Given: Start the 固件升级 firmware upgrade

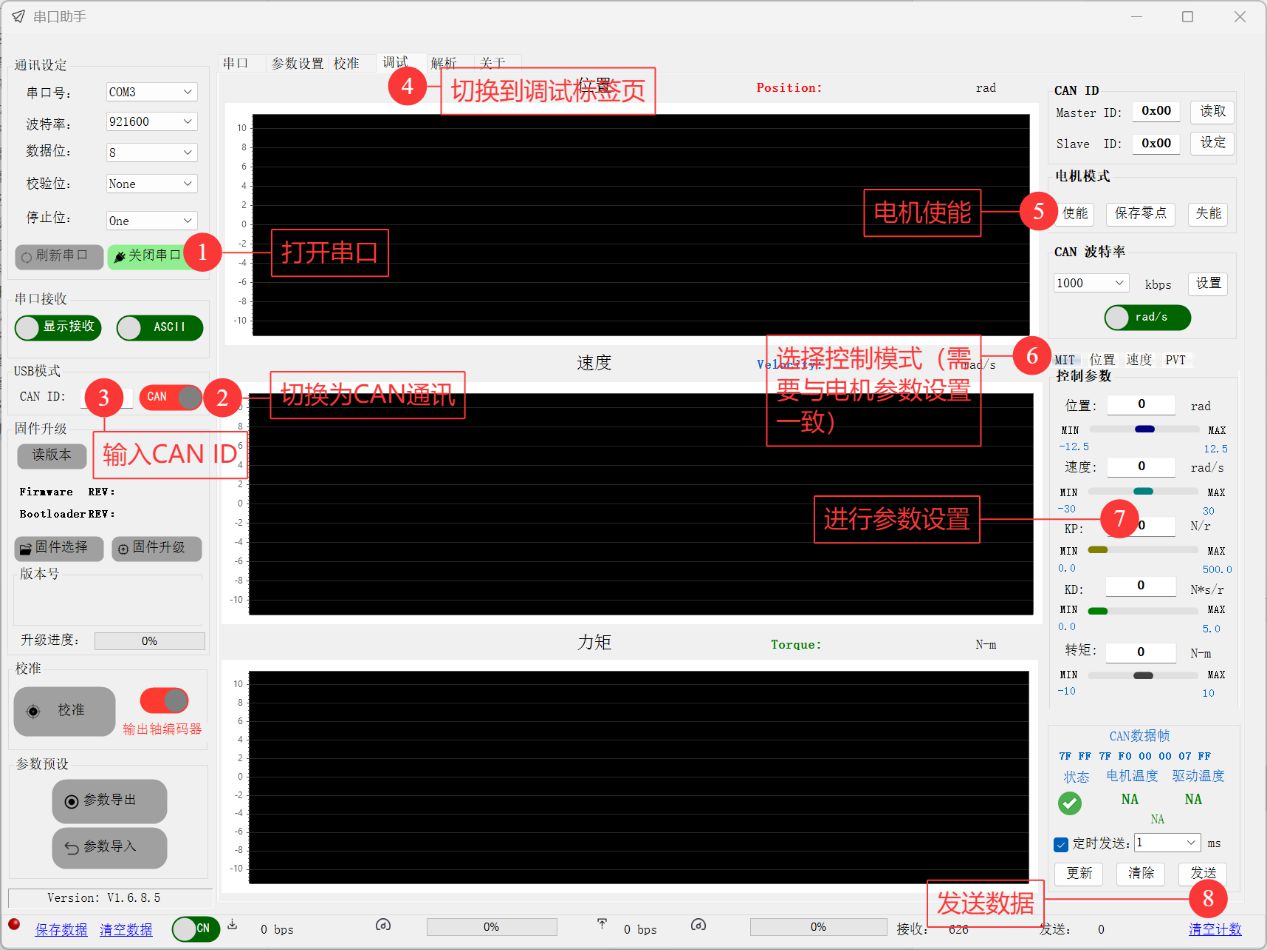Looking at the screenshot, I should 156,548.
